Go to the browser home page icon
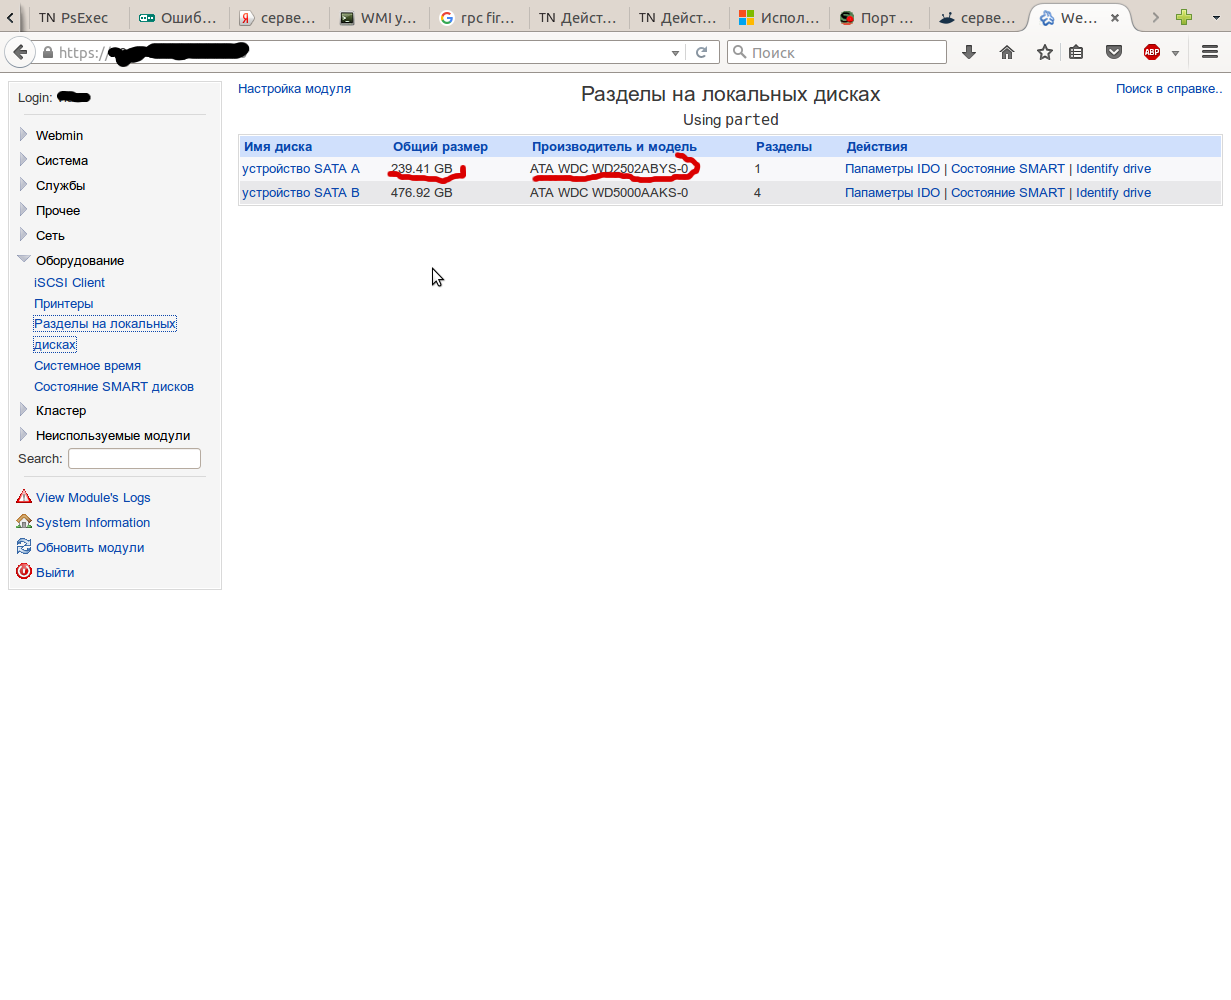Viewport: 1231px width, 1000px height. pyautogui.click(x=1007, y=52)
